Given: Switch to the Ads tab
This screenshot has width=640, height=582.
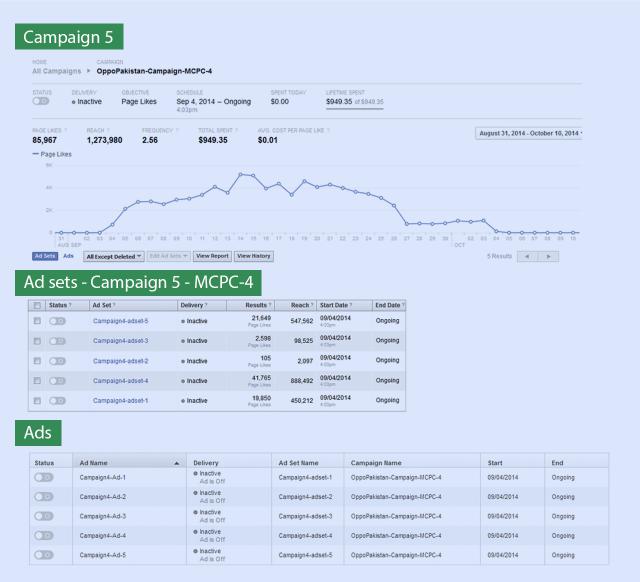Looking at the screenshot, I should (69, 257).
